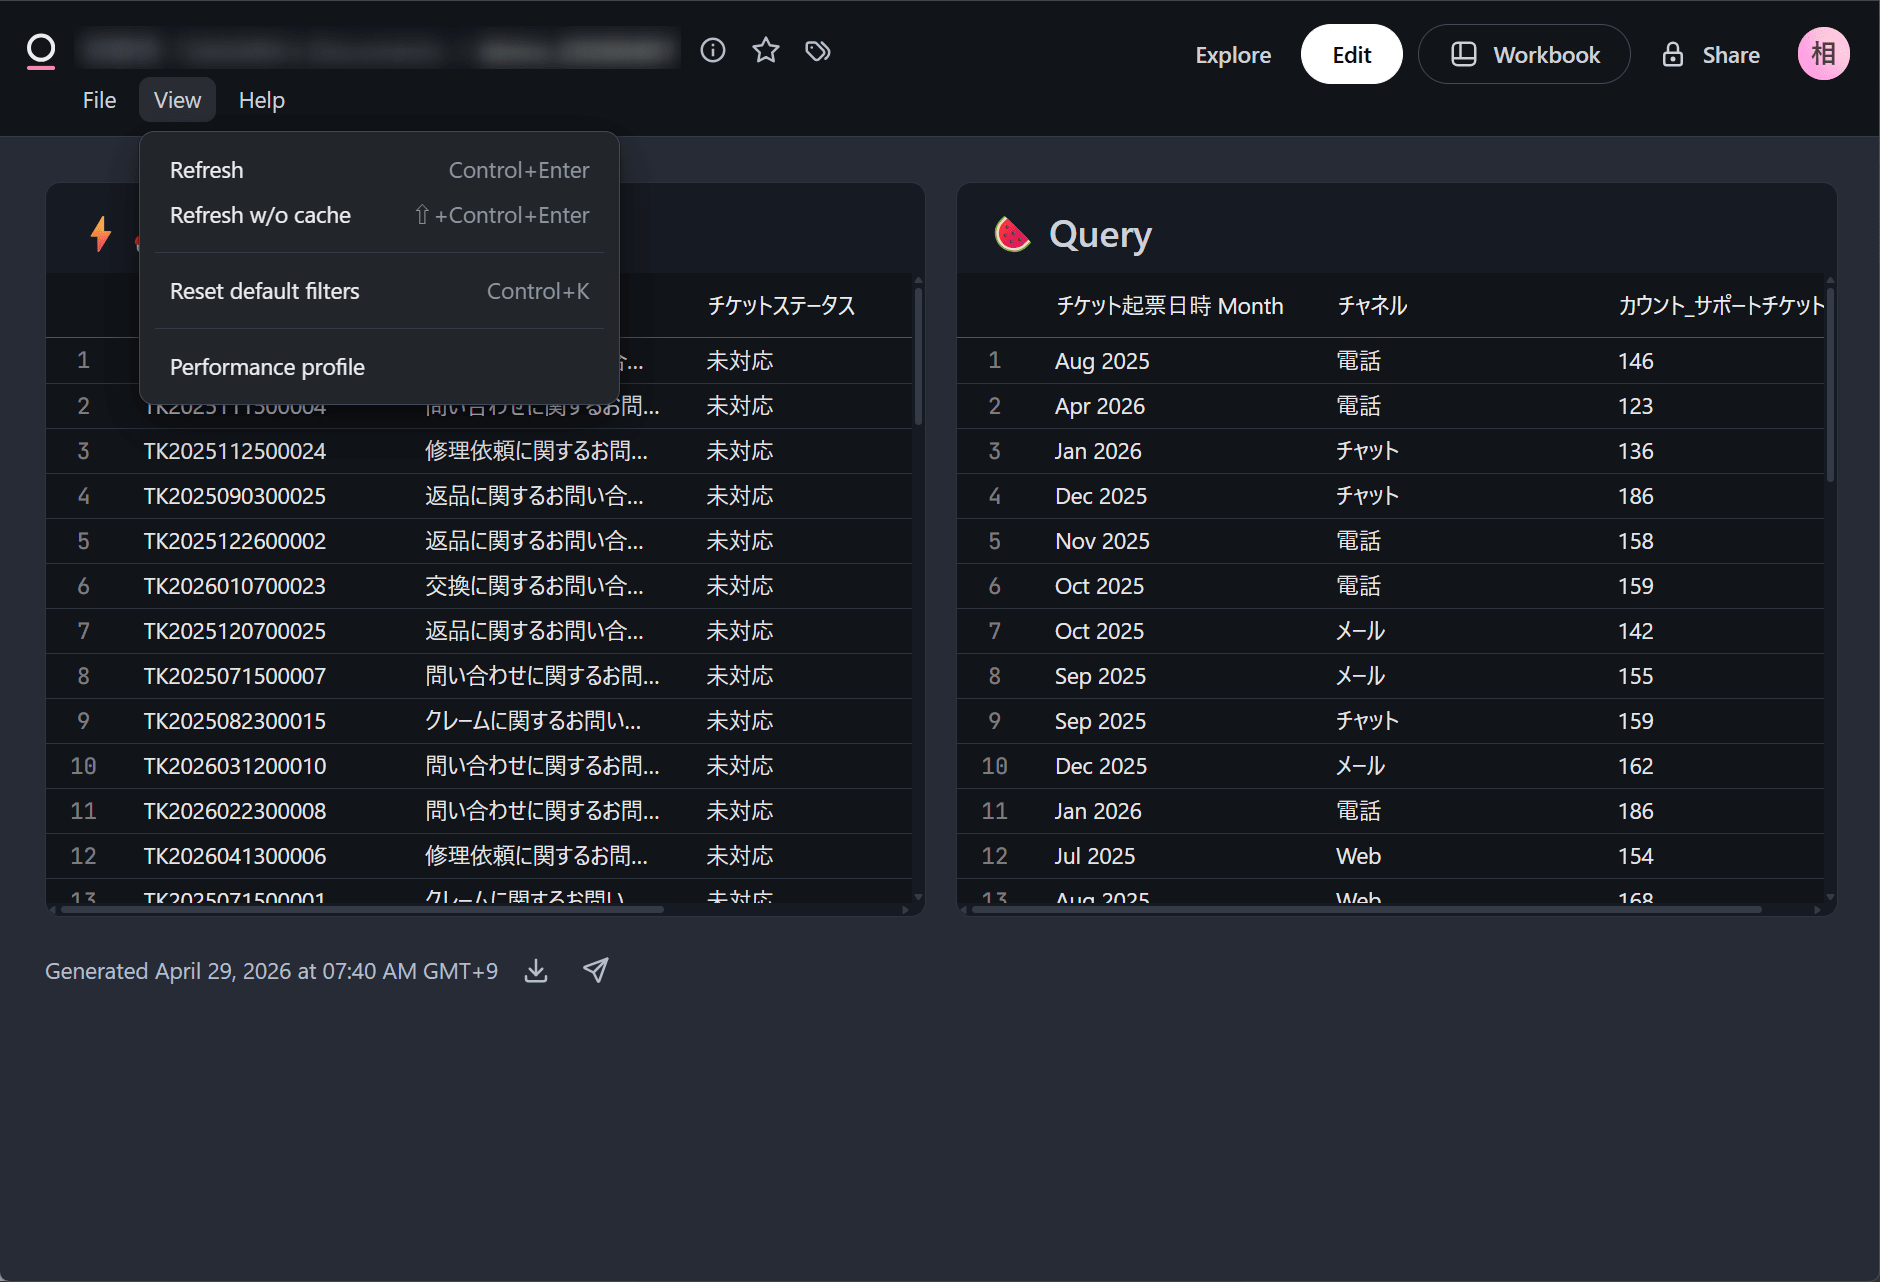The width and height of the screenshot is (1880, 1282).
Task: Open the dashboard info icon
Action: pos(713,50)
